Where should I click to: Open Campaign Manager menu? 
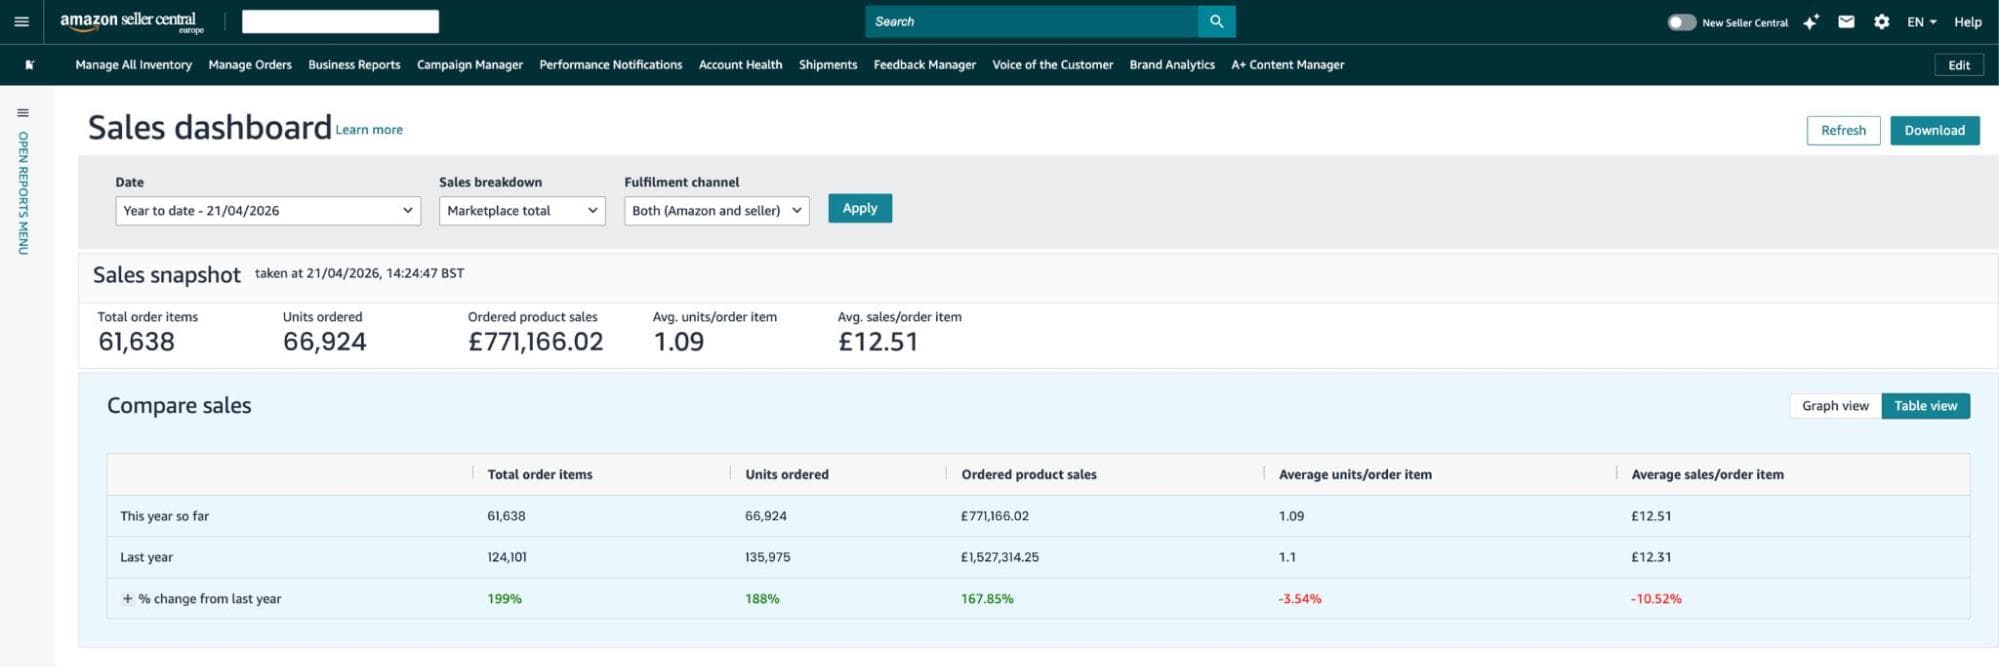pos(470,65)
